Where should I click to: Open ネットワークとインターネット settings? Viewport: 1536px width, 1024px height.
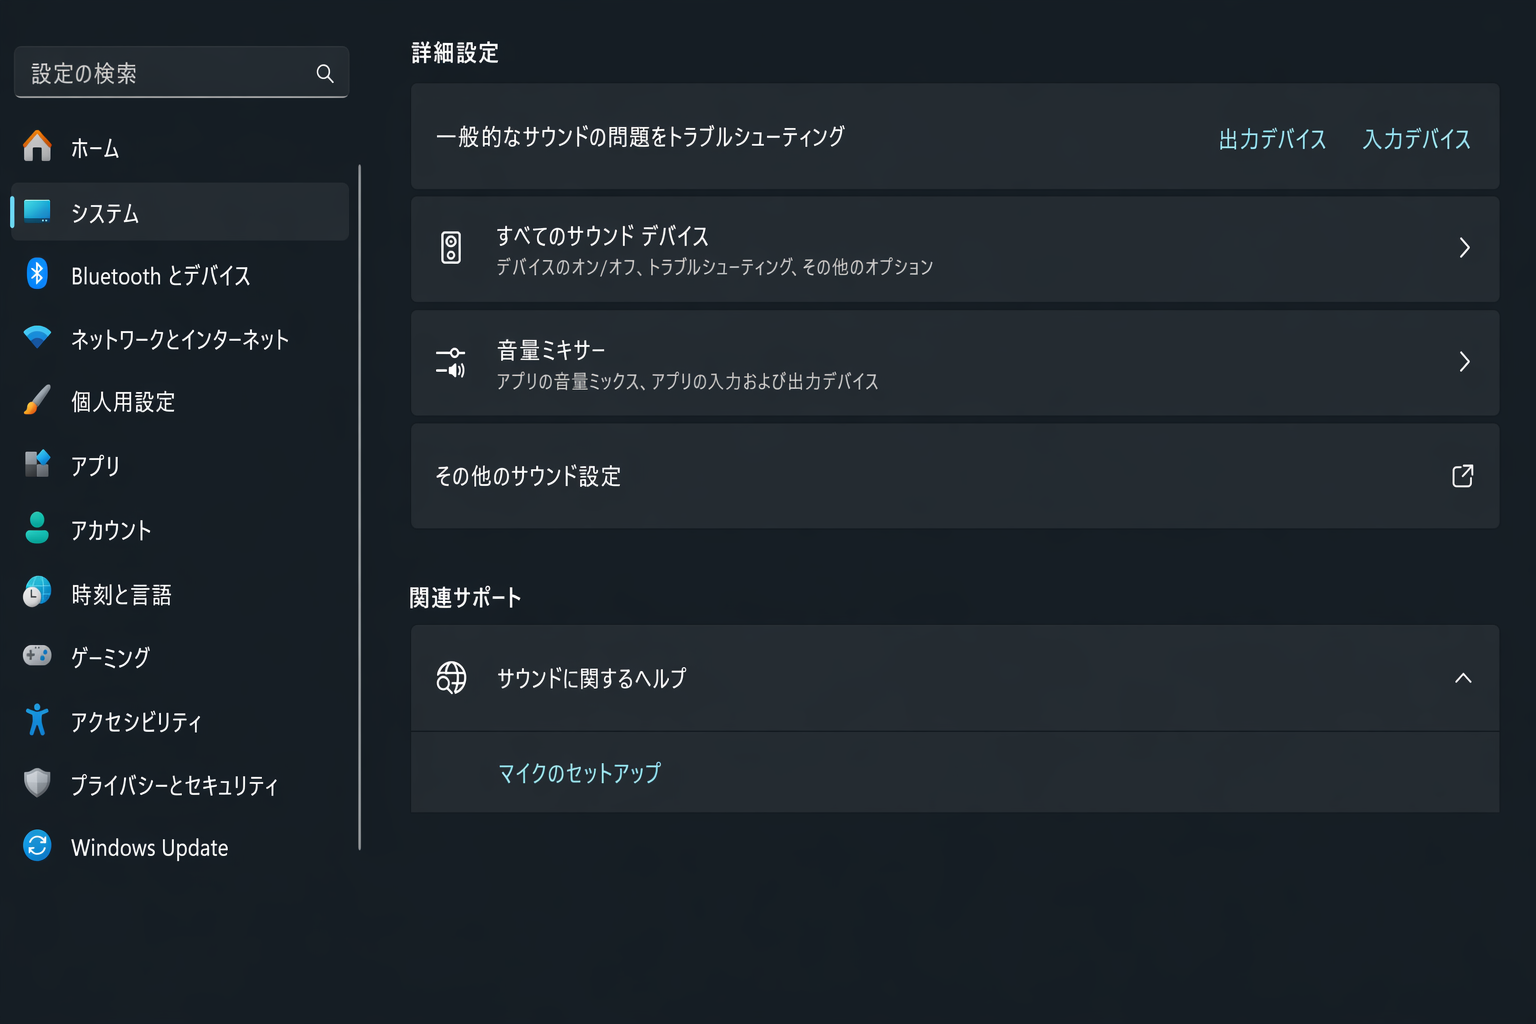pyautogui.click(x=180, y=339)
